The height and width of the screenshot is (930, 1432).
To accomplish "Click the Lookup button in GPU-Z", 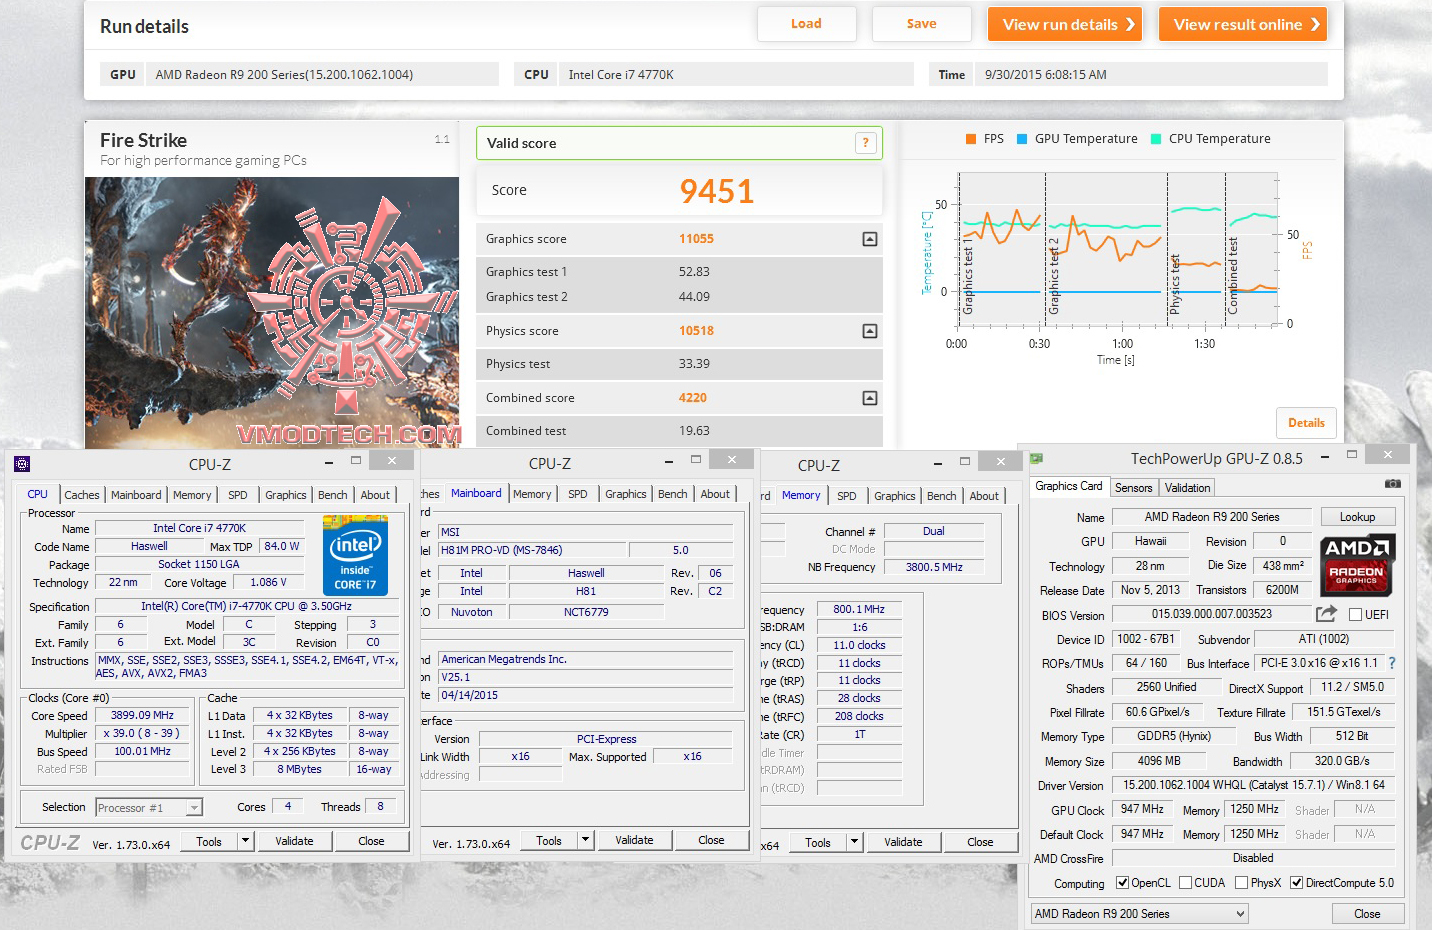I will tap(1357, 517).
